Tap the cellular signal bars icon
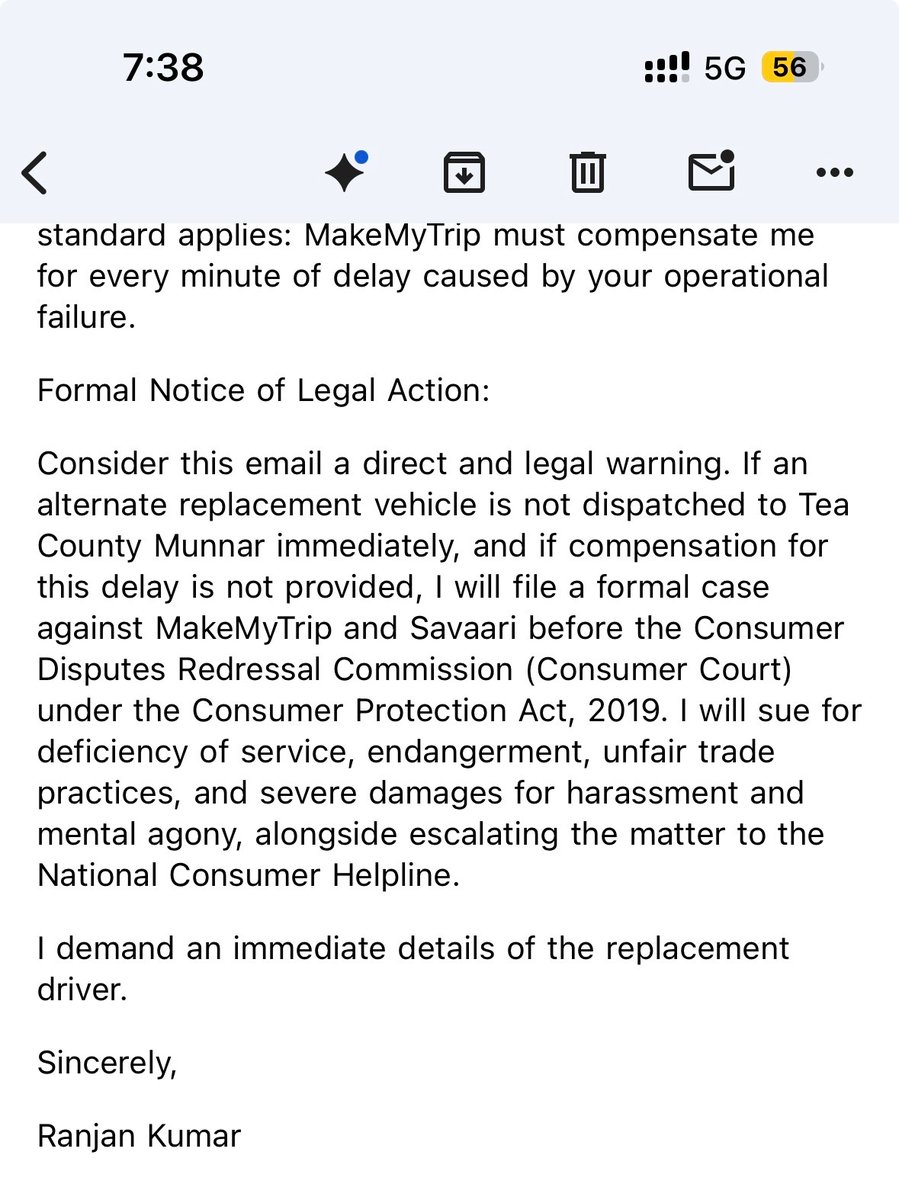The height and width of the screenshot is (1200, 899). pos(667,68)
